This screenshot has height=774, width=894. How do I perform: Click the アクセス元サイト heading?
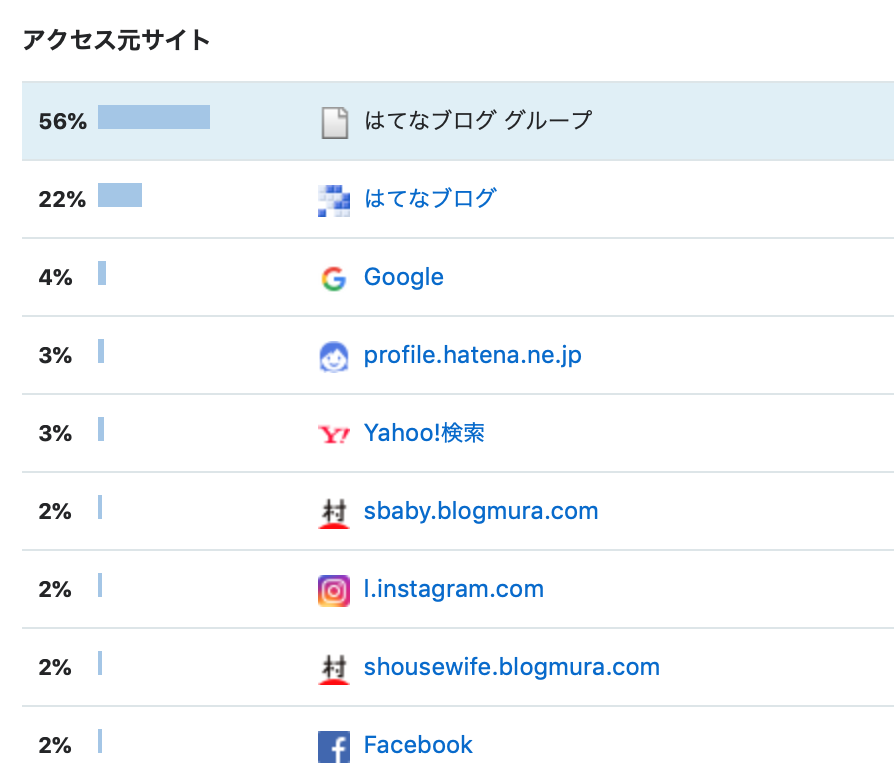(117, 40)
